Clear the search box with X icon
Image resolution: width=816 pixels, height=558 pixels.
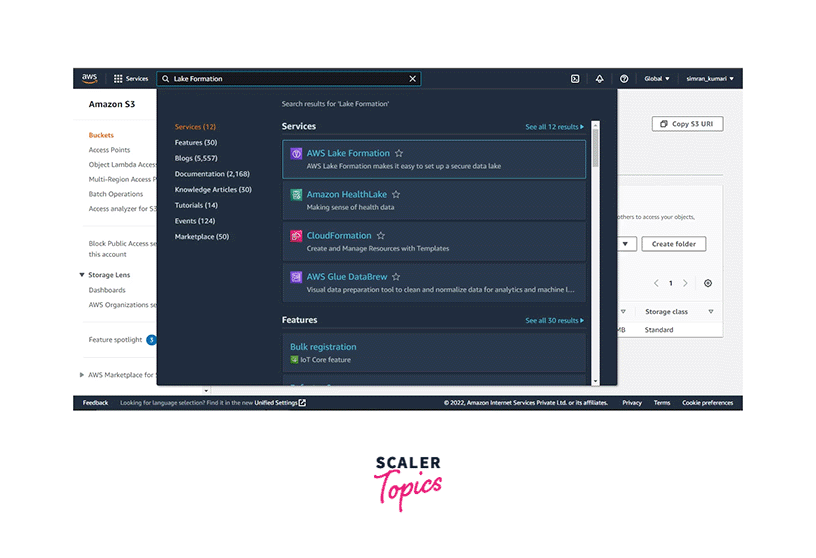pos(412,78)
